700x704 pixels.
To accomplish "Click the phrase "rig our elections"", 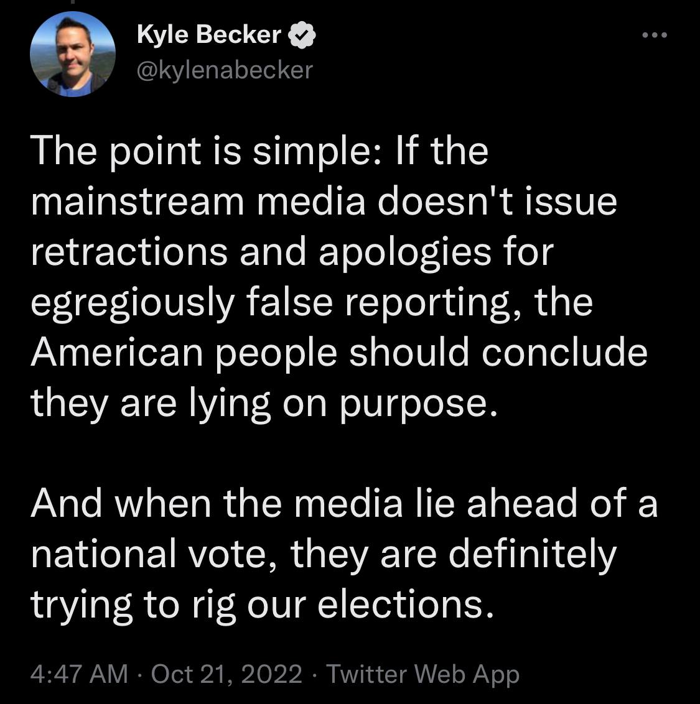I will pyautogui.click(x=361, y=603).
